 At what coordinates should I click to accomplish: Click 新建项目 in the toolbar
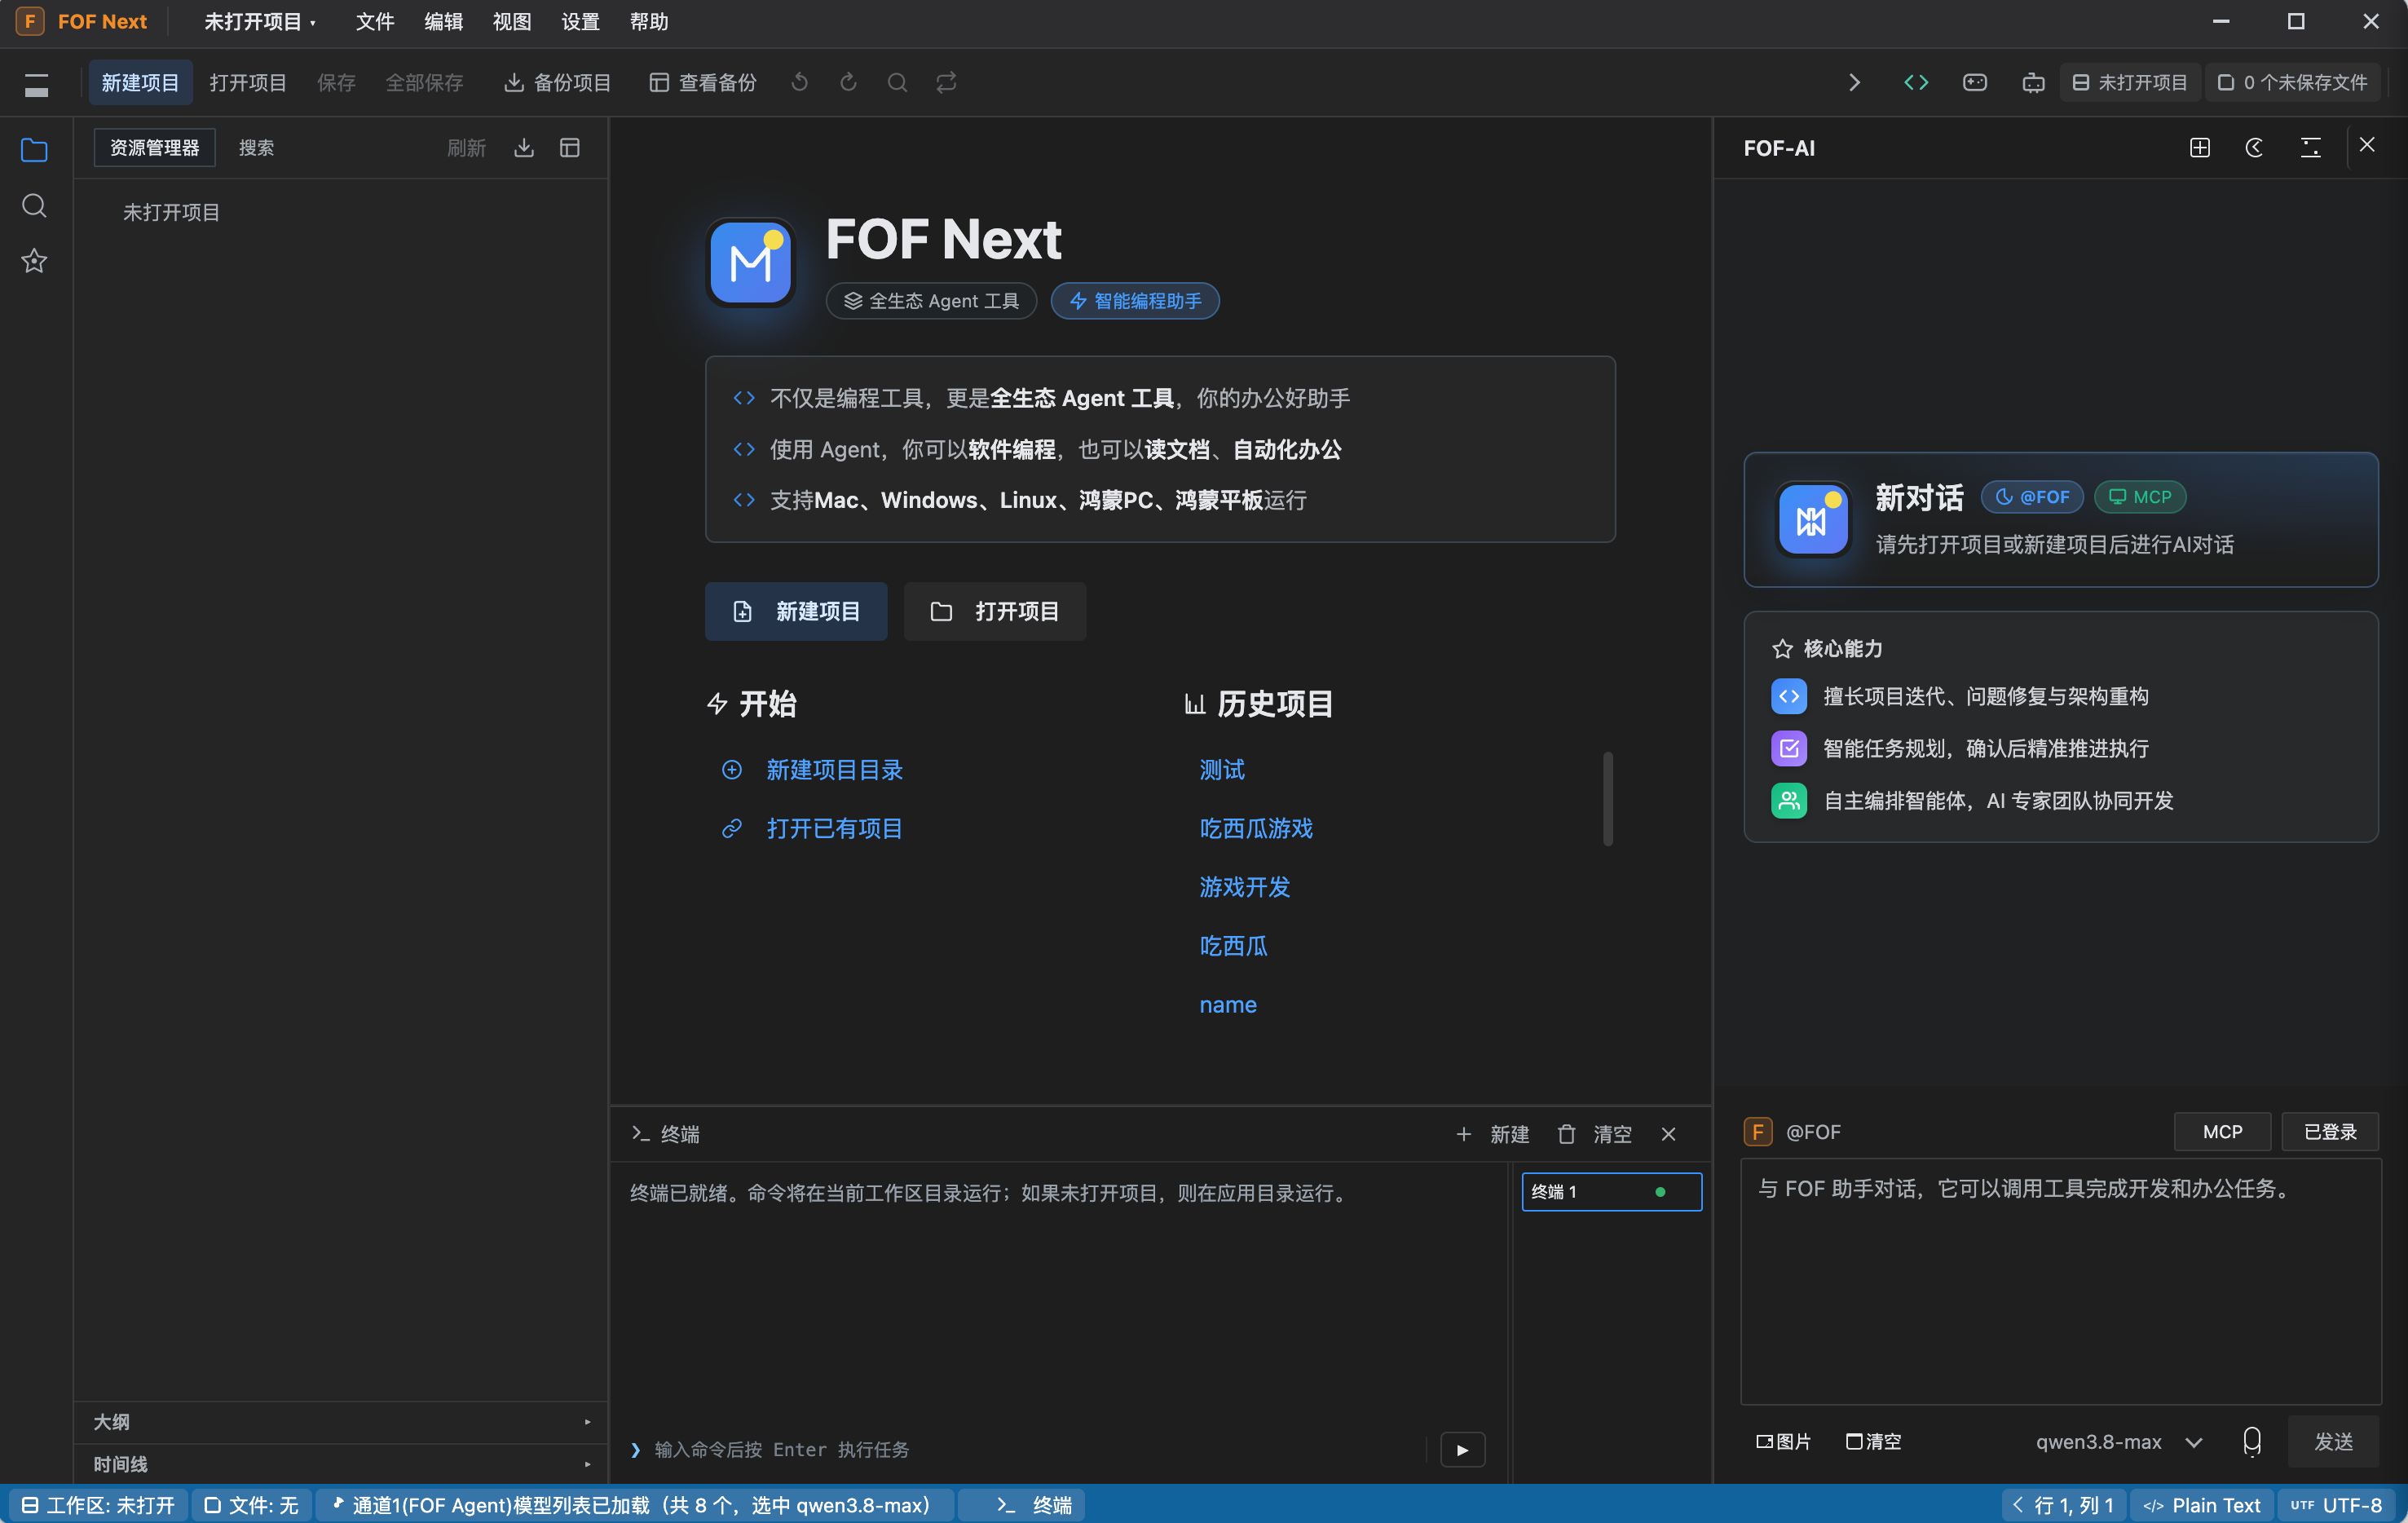click(x=140, y=83)
